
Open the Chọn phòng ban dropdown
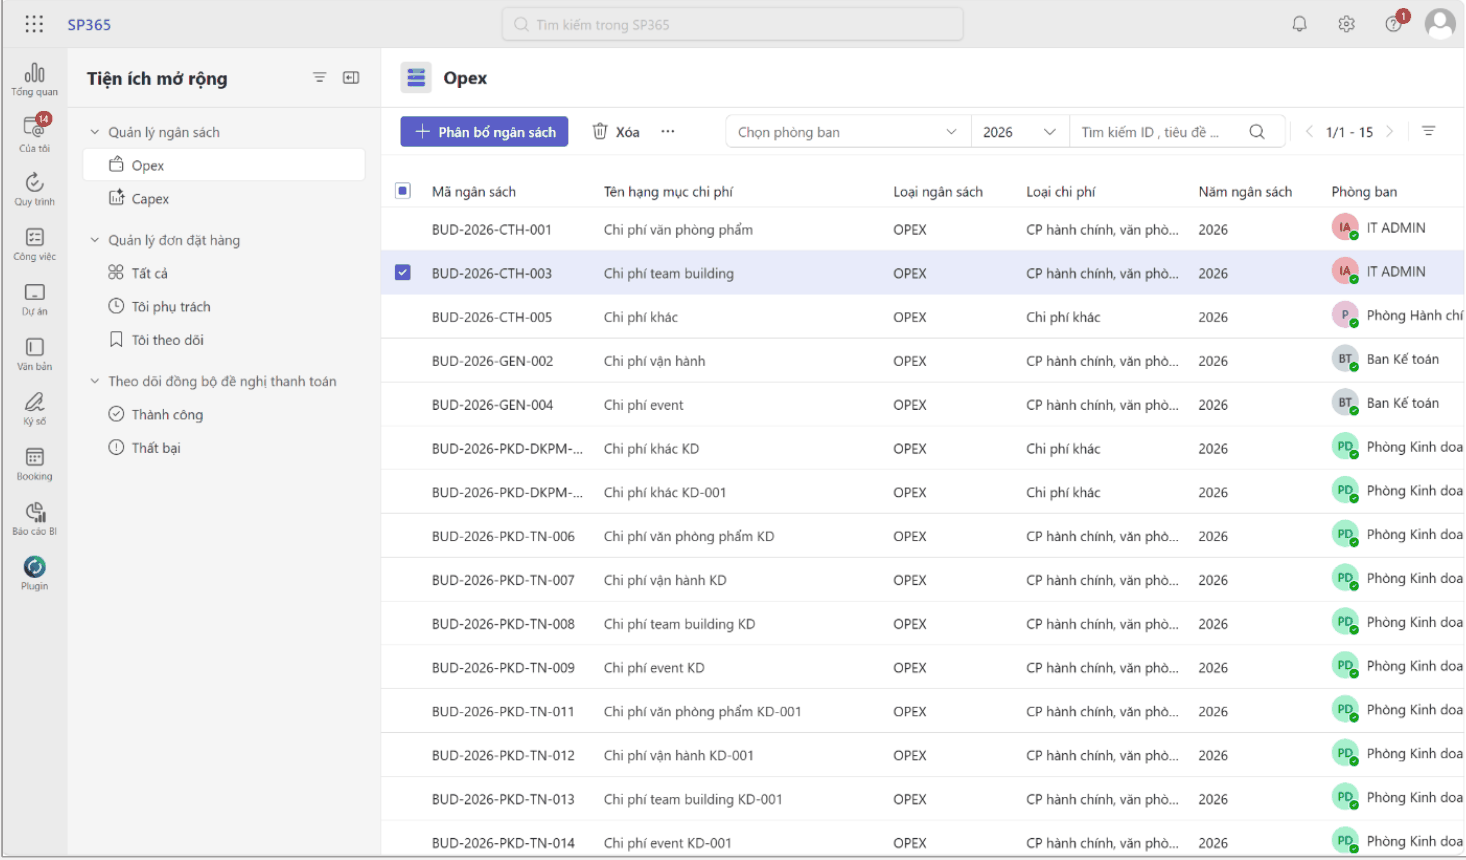point(848,132)
